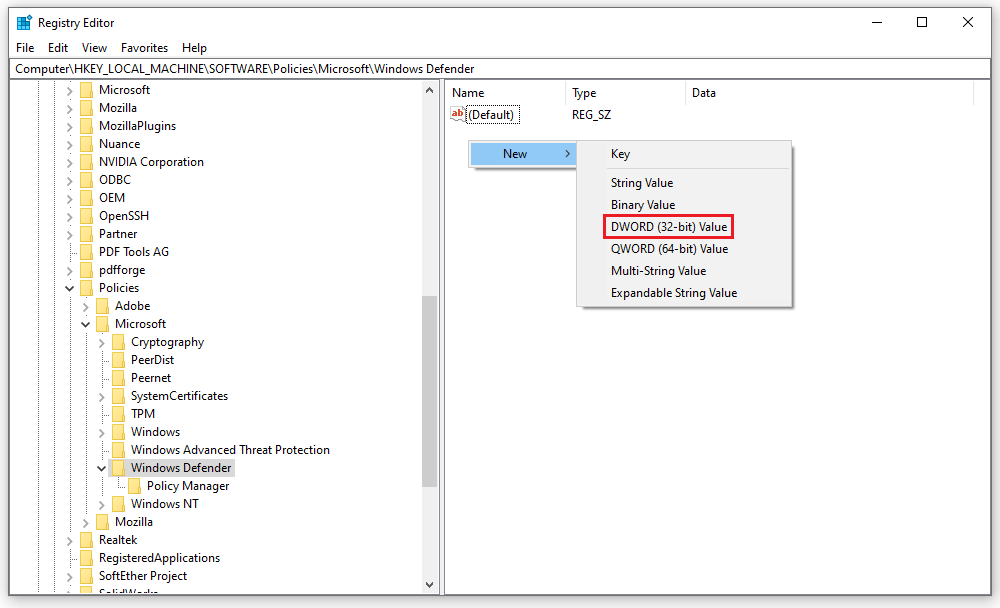Click the OEM folder icon
Screen dimensions: 1000x608
click(x=87, y=198)
